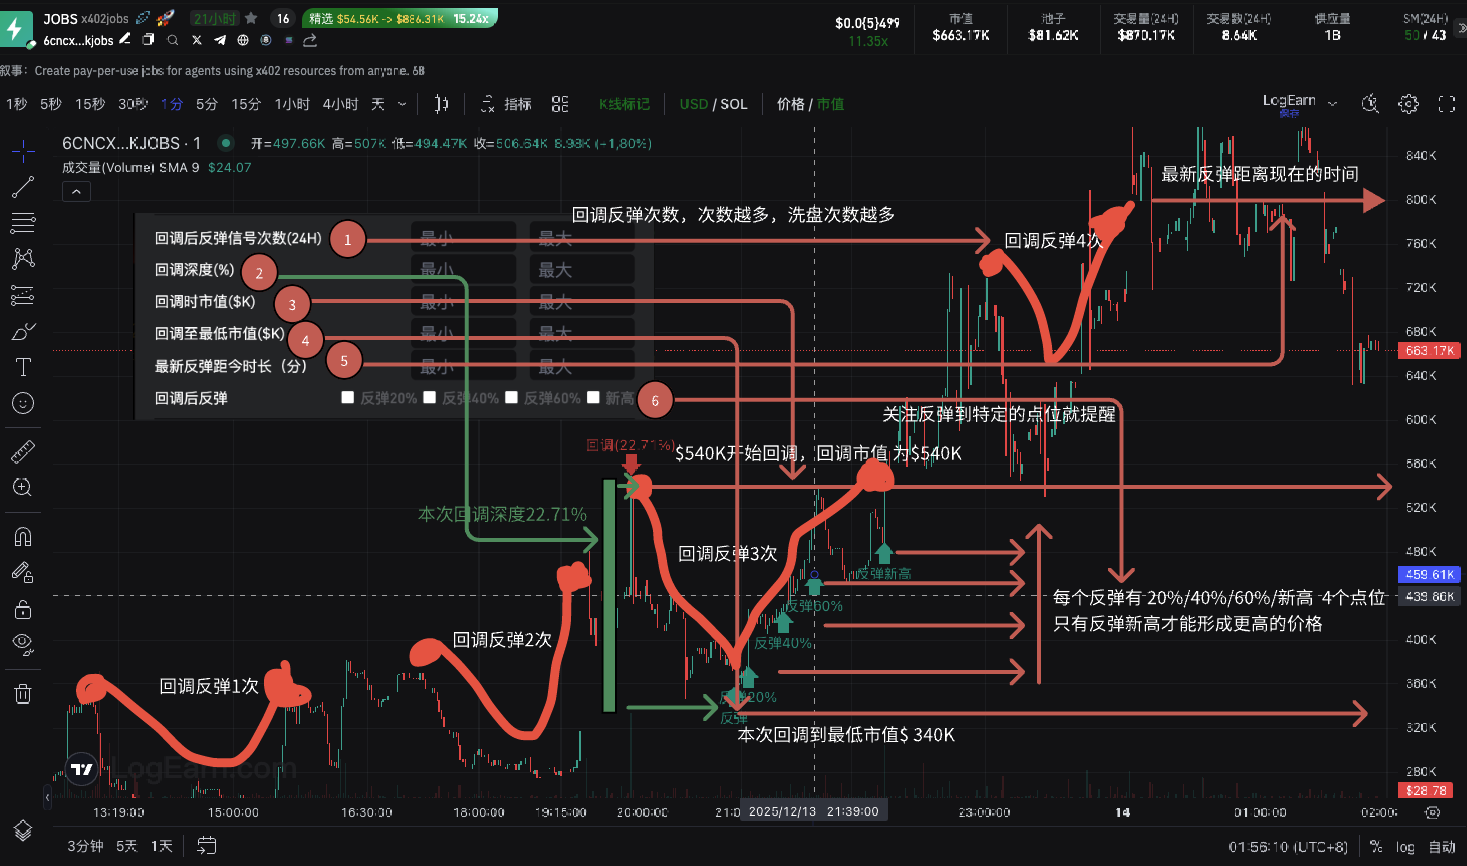
Task: Collapse the indicator legend chevron
Action: [x=77, y=191]
